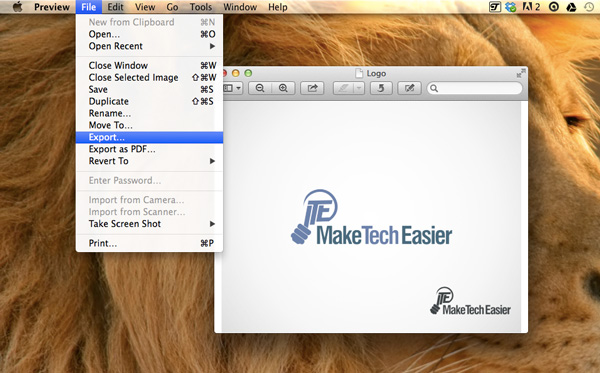This screenshot has height=373, width=600.
Task: Open the Edit menu
Action: coord(115,7)
